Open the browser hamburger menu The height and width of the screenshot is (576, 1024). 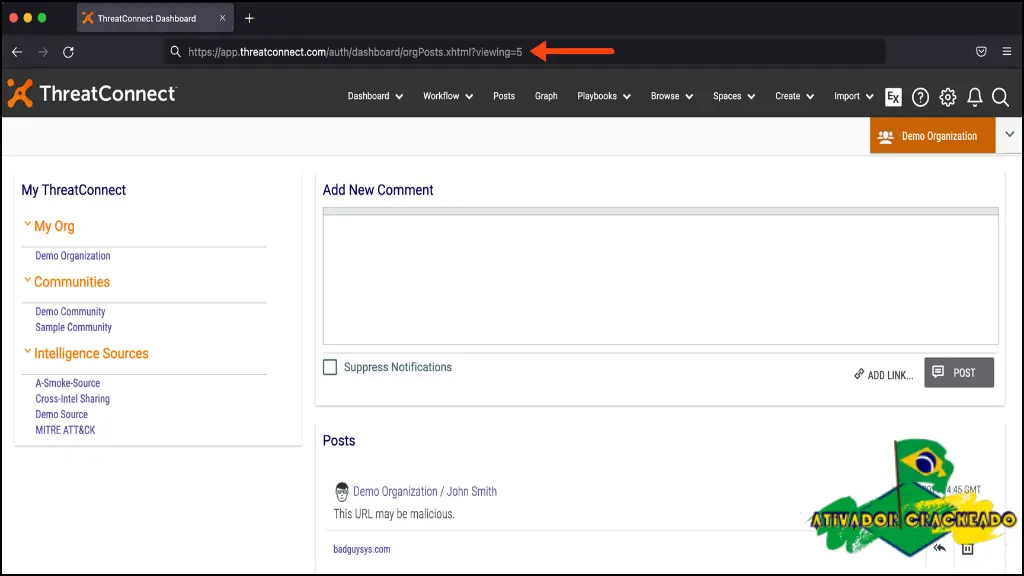1006,52
